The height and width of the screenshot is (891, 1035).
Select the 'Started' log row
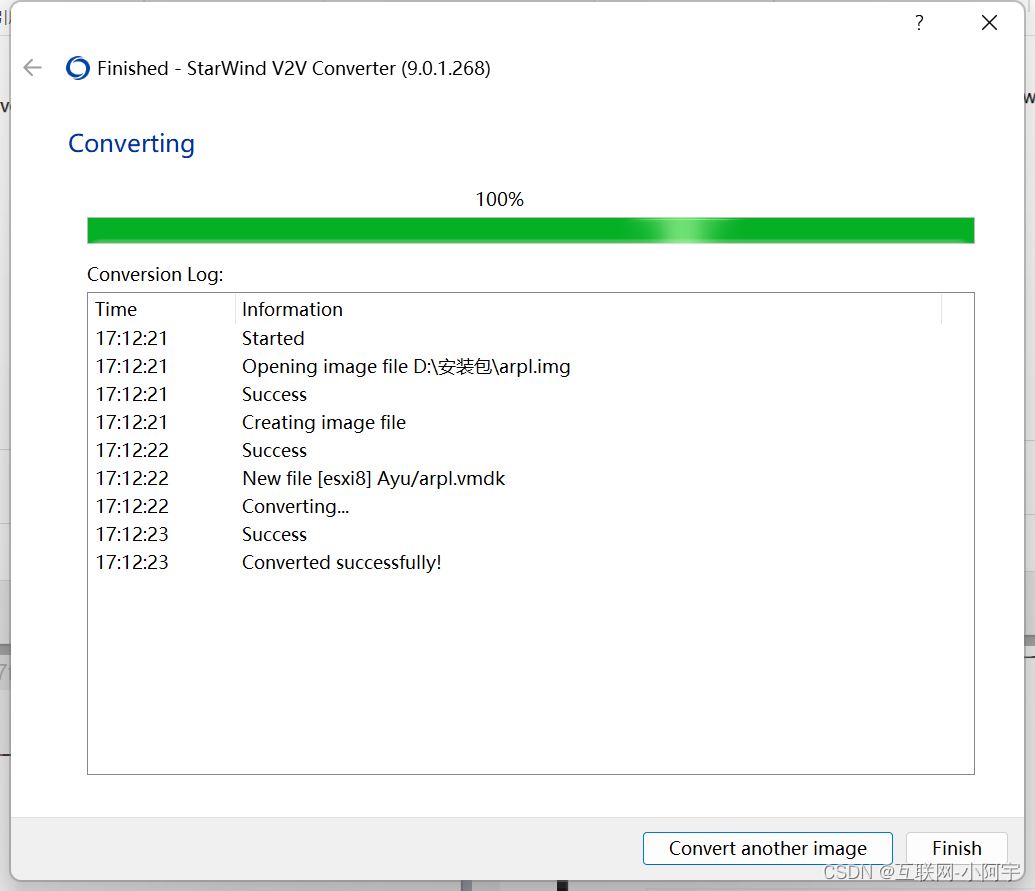[531, 339]
